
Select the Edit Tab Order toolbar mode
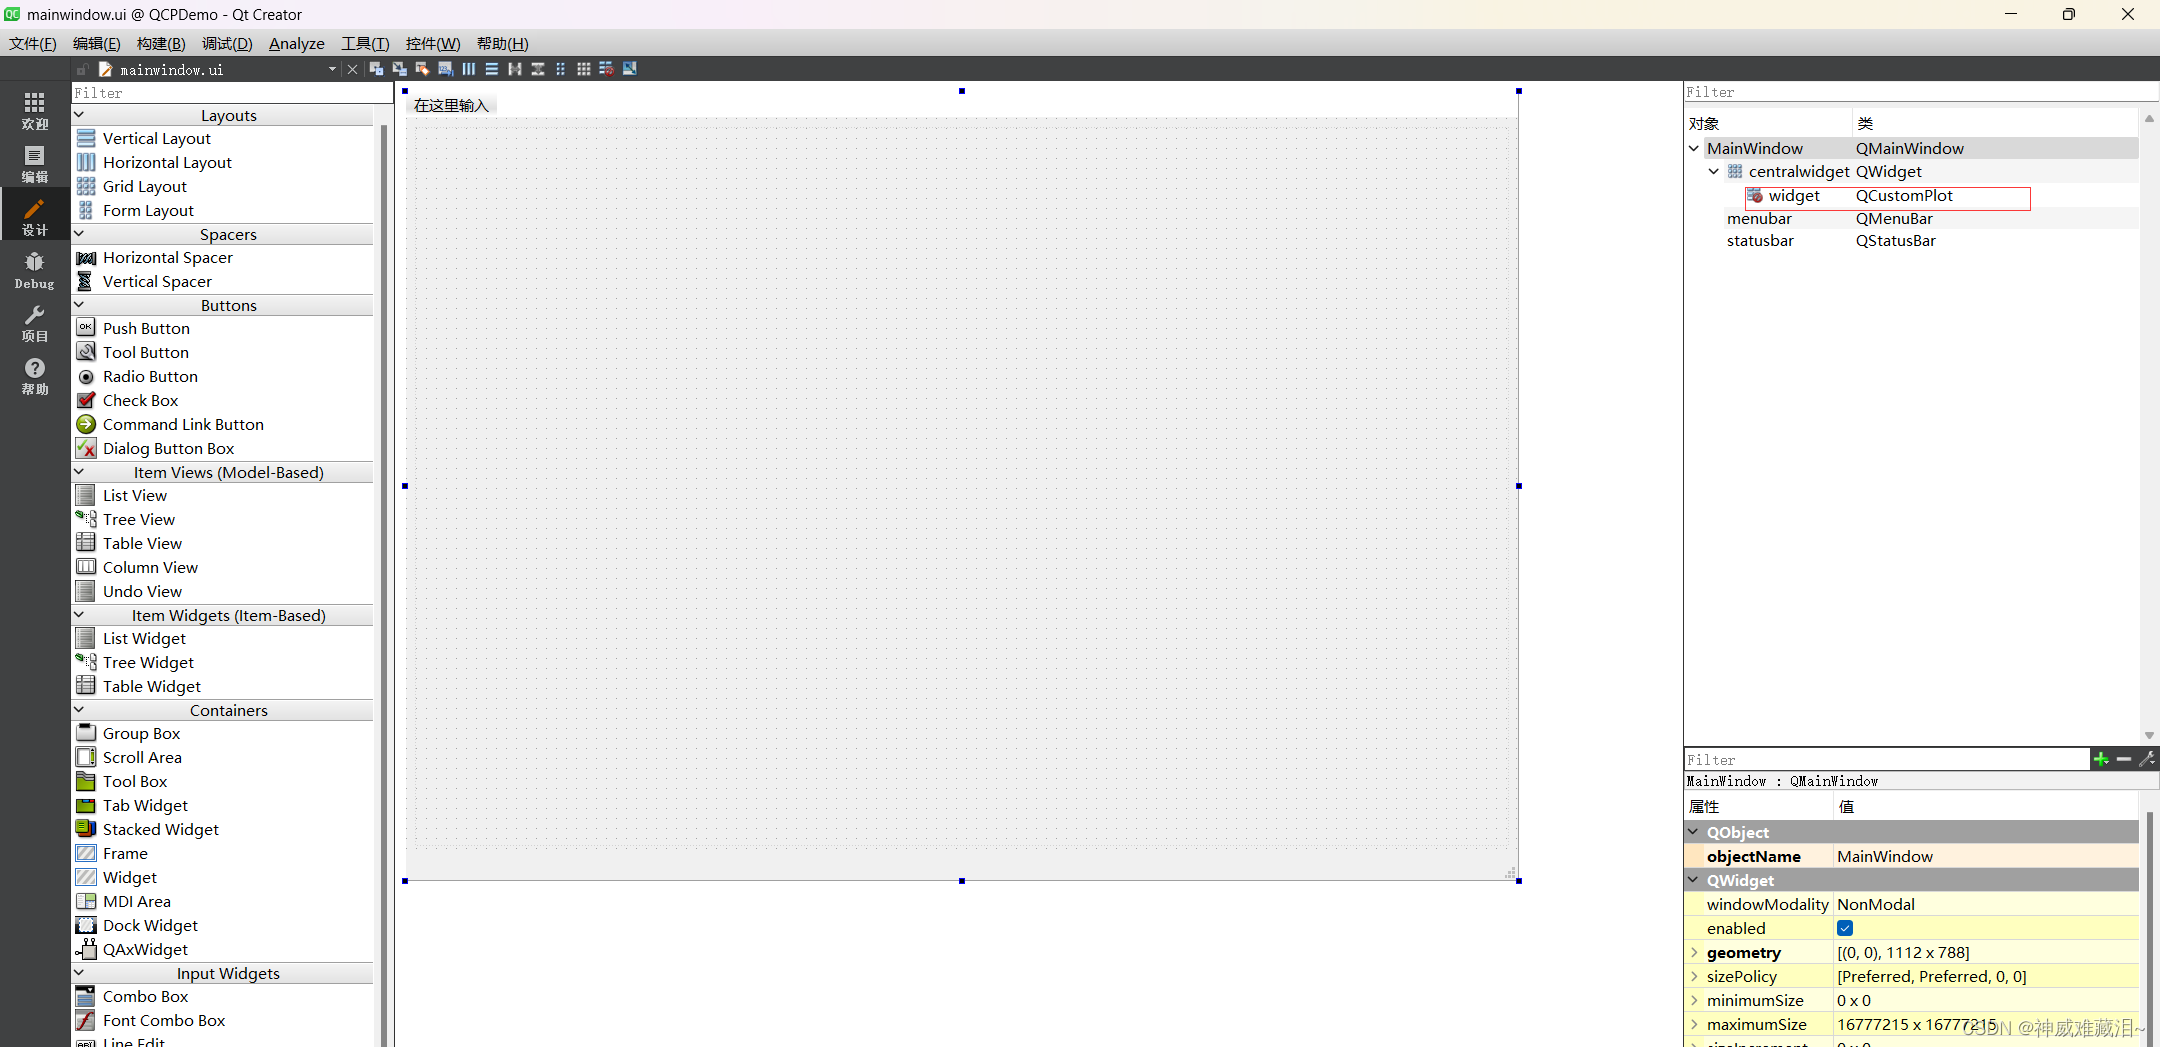445,68
